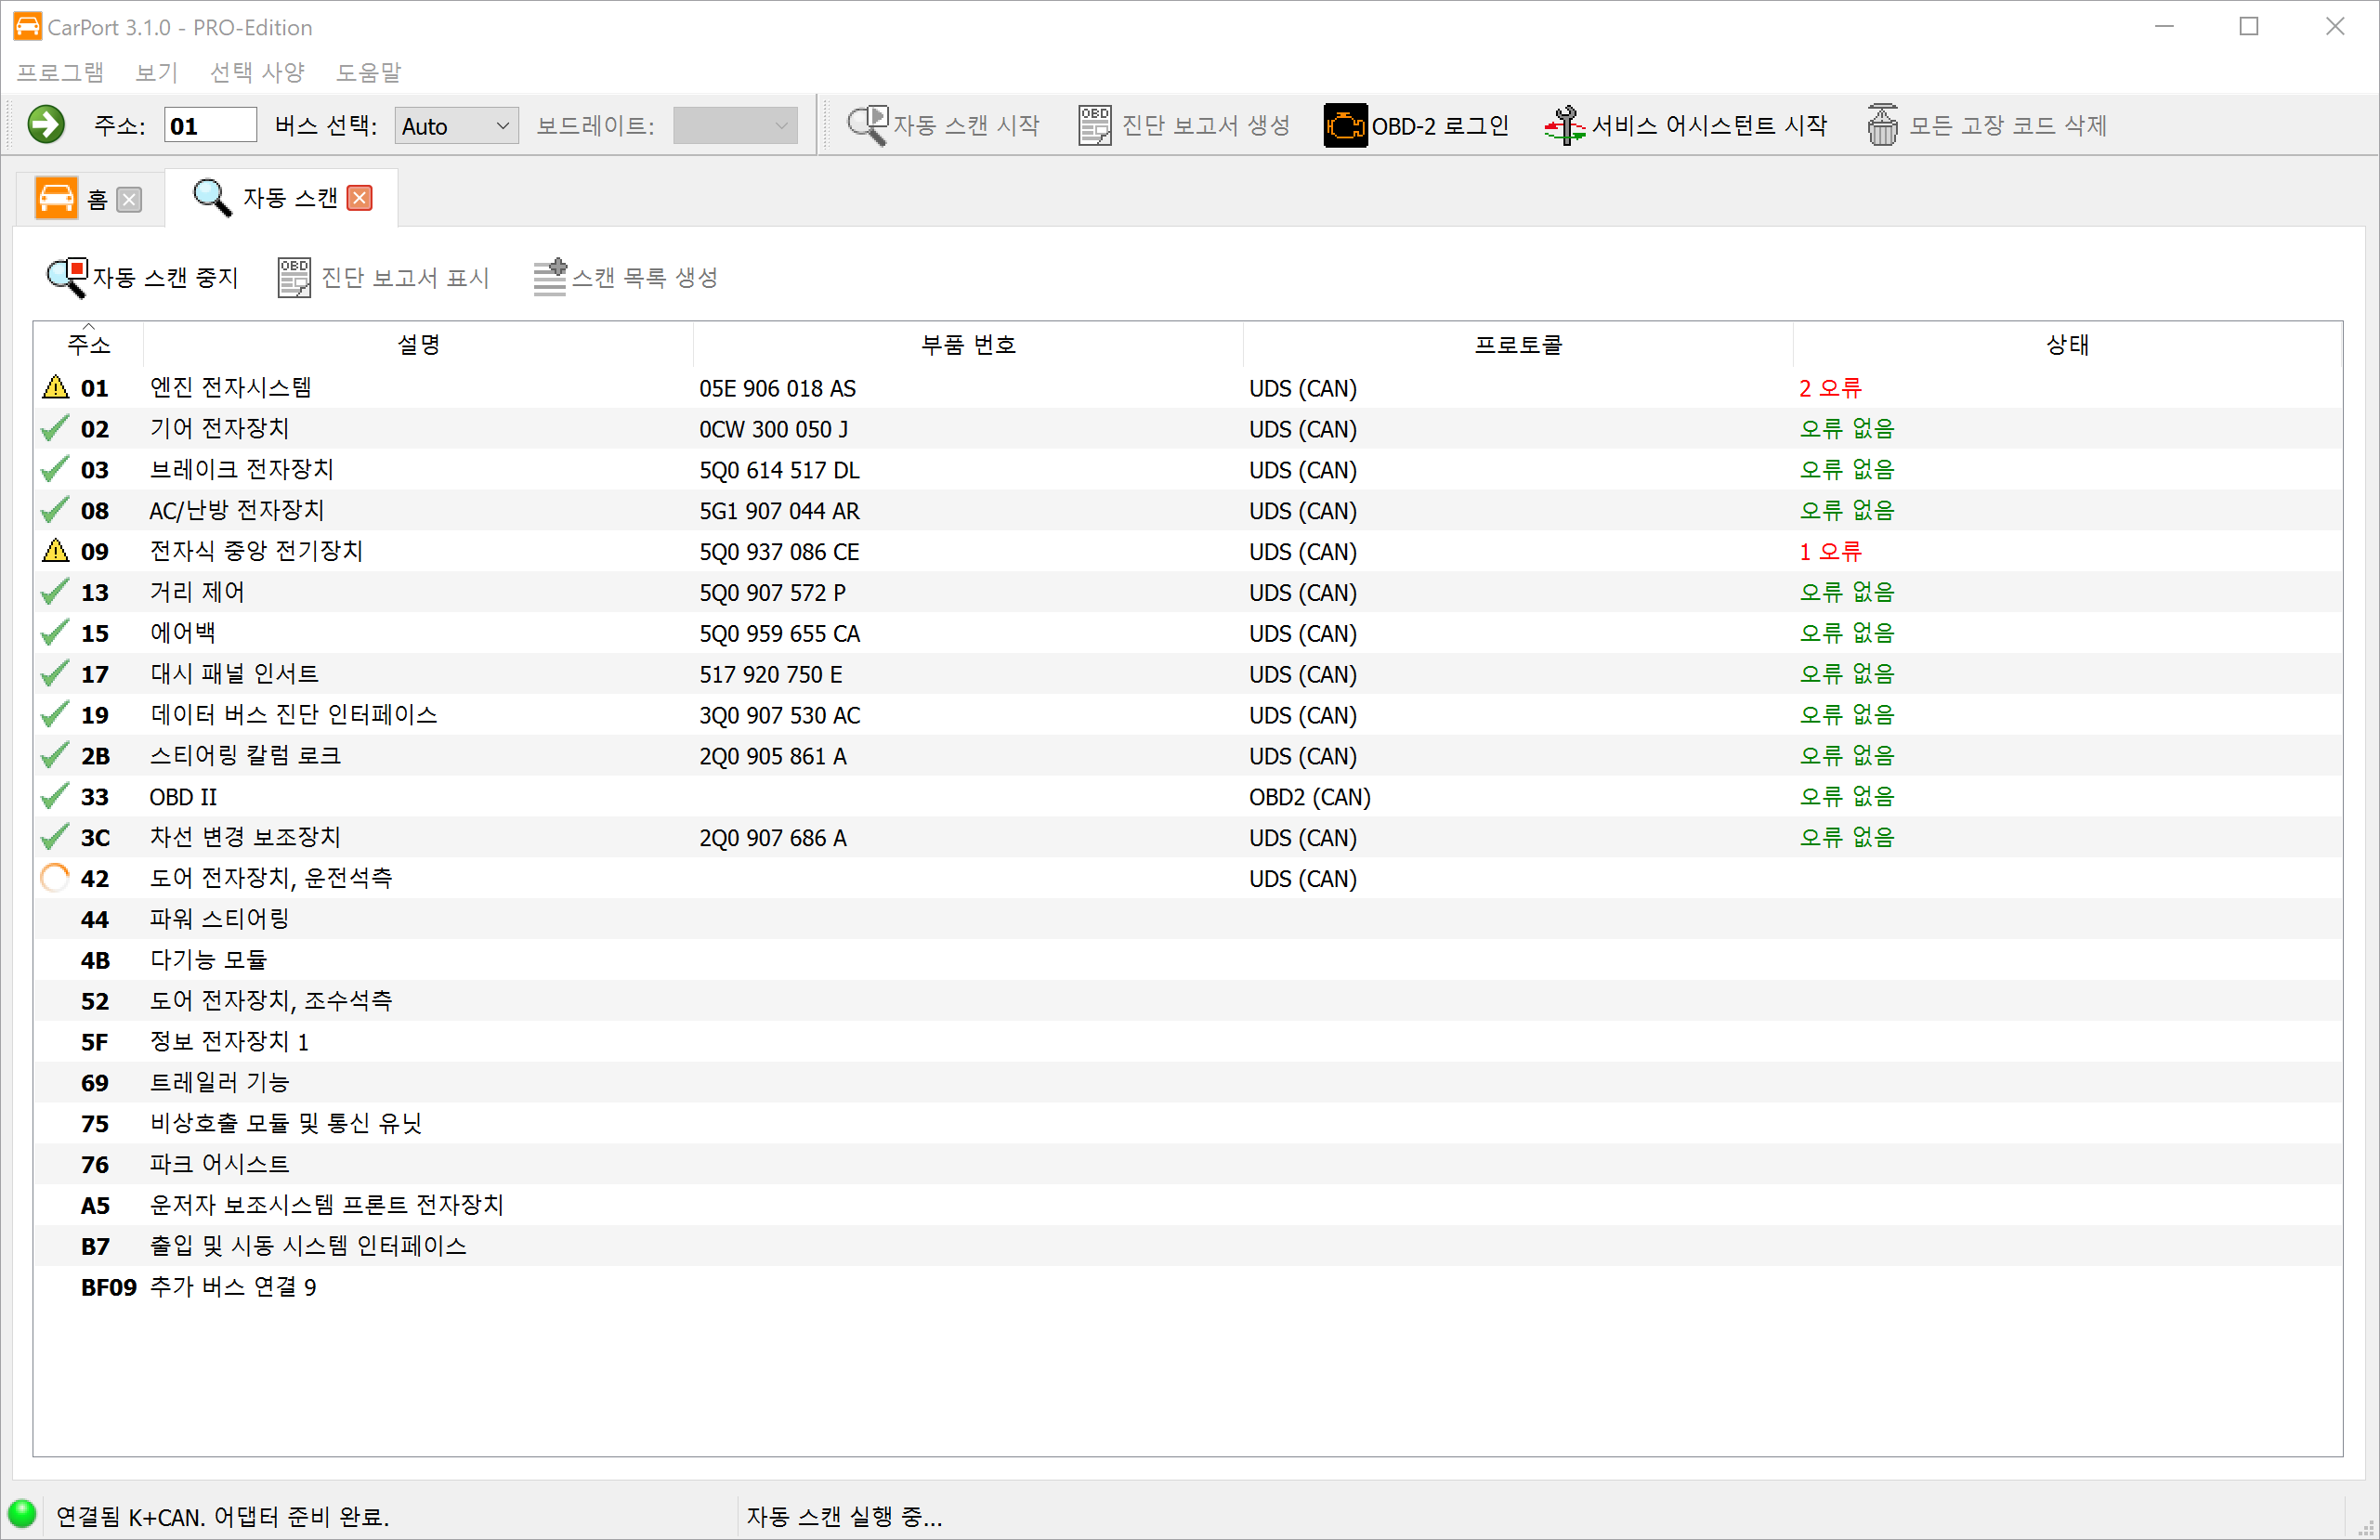Open the 프로그램 menu
The height and width of the screenshot is (1540, 2380).
coord(60,72)
